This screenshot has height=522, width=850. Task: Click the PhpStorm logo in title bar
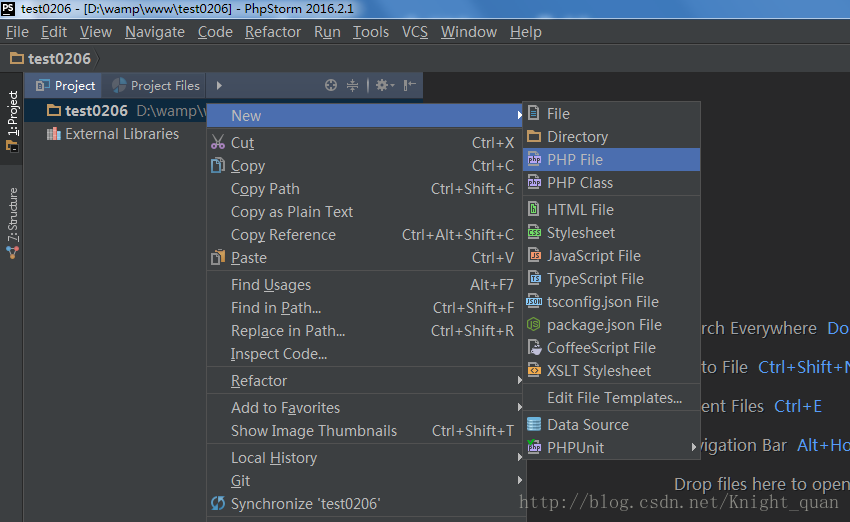click(x=8, y=9)
